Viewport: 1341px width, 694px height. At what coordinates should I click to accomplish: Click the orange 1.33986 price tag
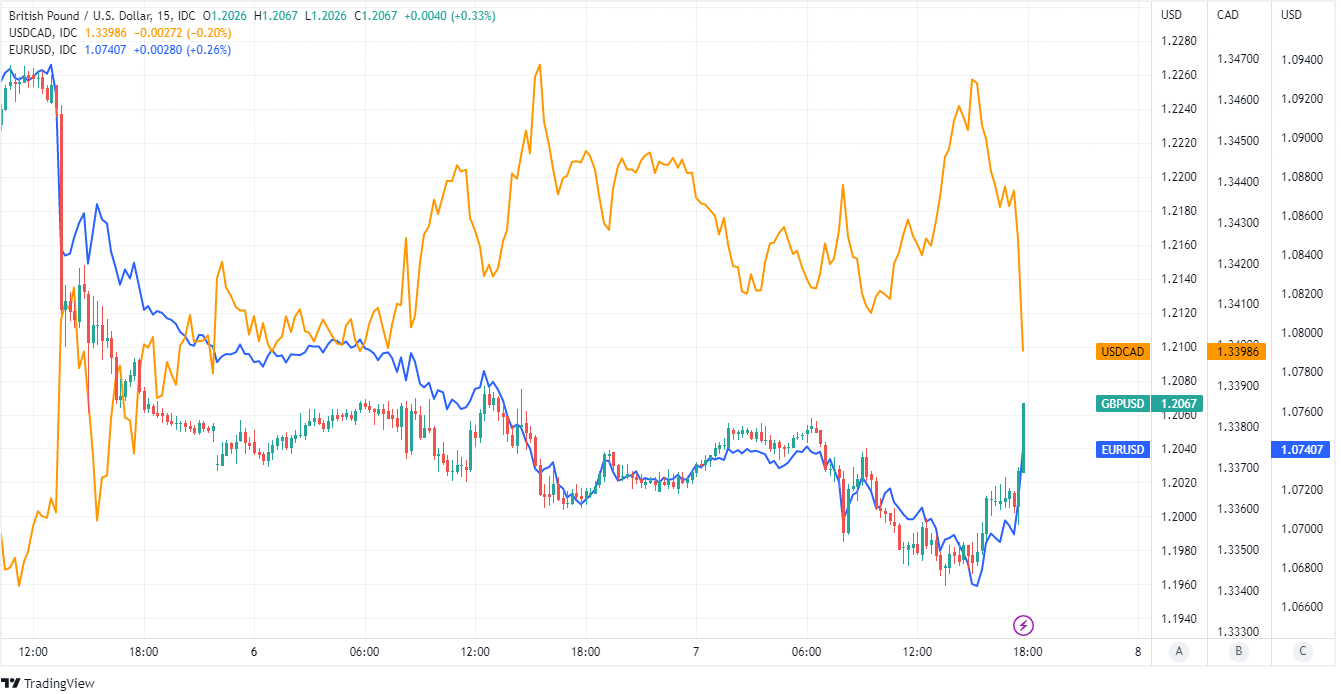(x=1239, y=352)
